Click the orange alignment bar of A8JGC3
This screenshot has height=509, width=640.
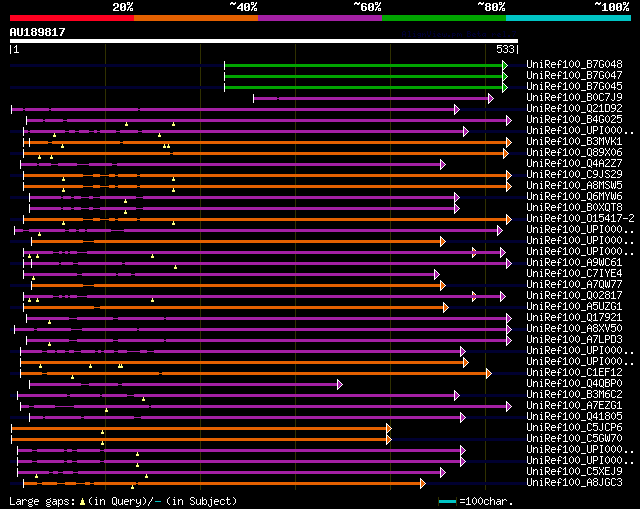click(222, 484)
